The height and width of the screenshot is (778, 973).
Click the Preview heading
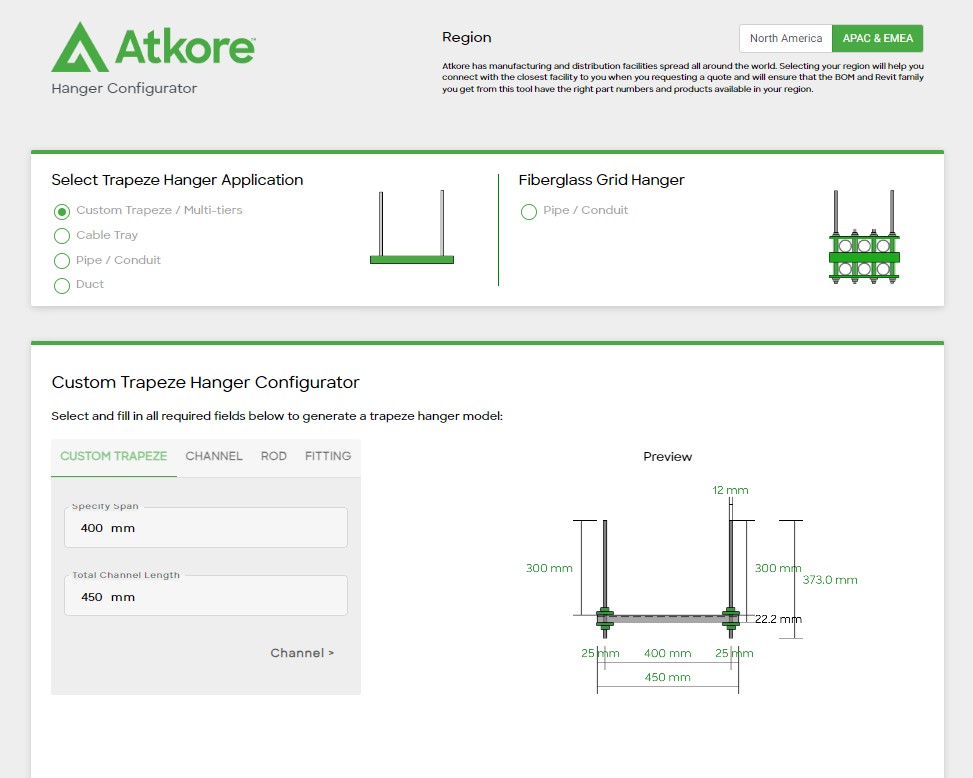pyautogui.click(x=667, y=457)
